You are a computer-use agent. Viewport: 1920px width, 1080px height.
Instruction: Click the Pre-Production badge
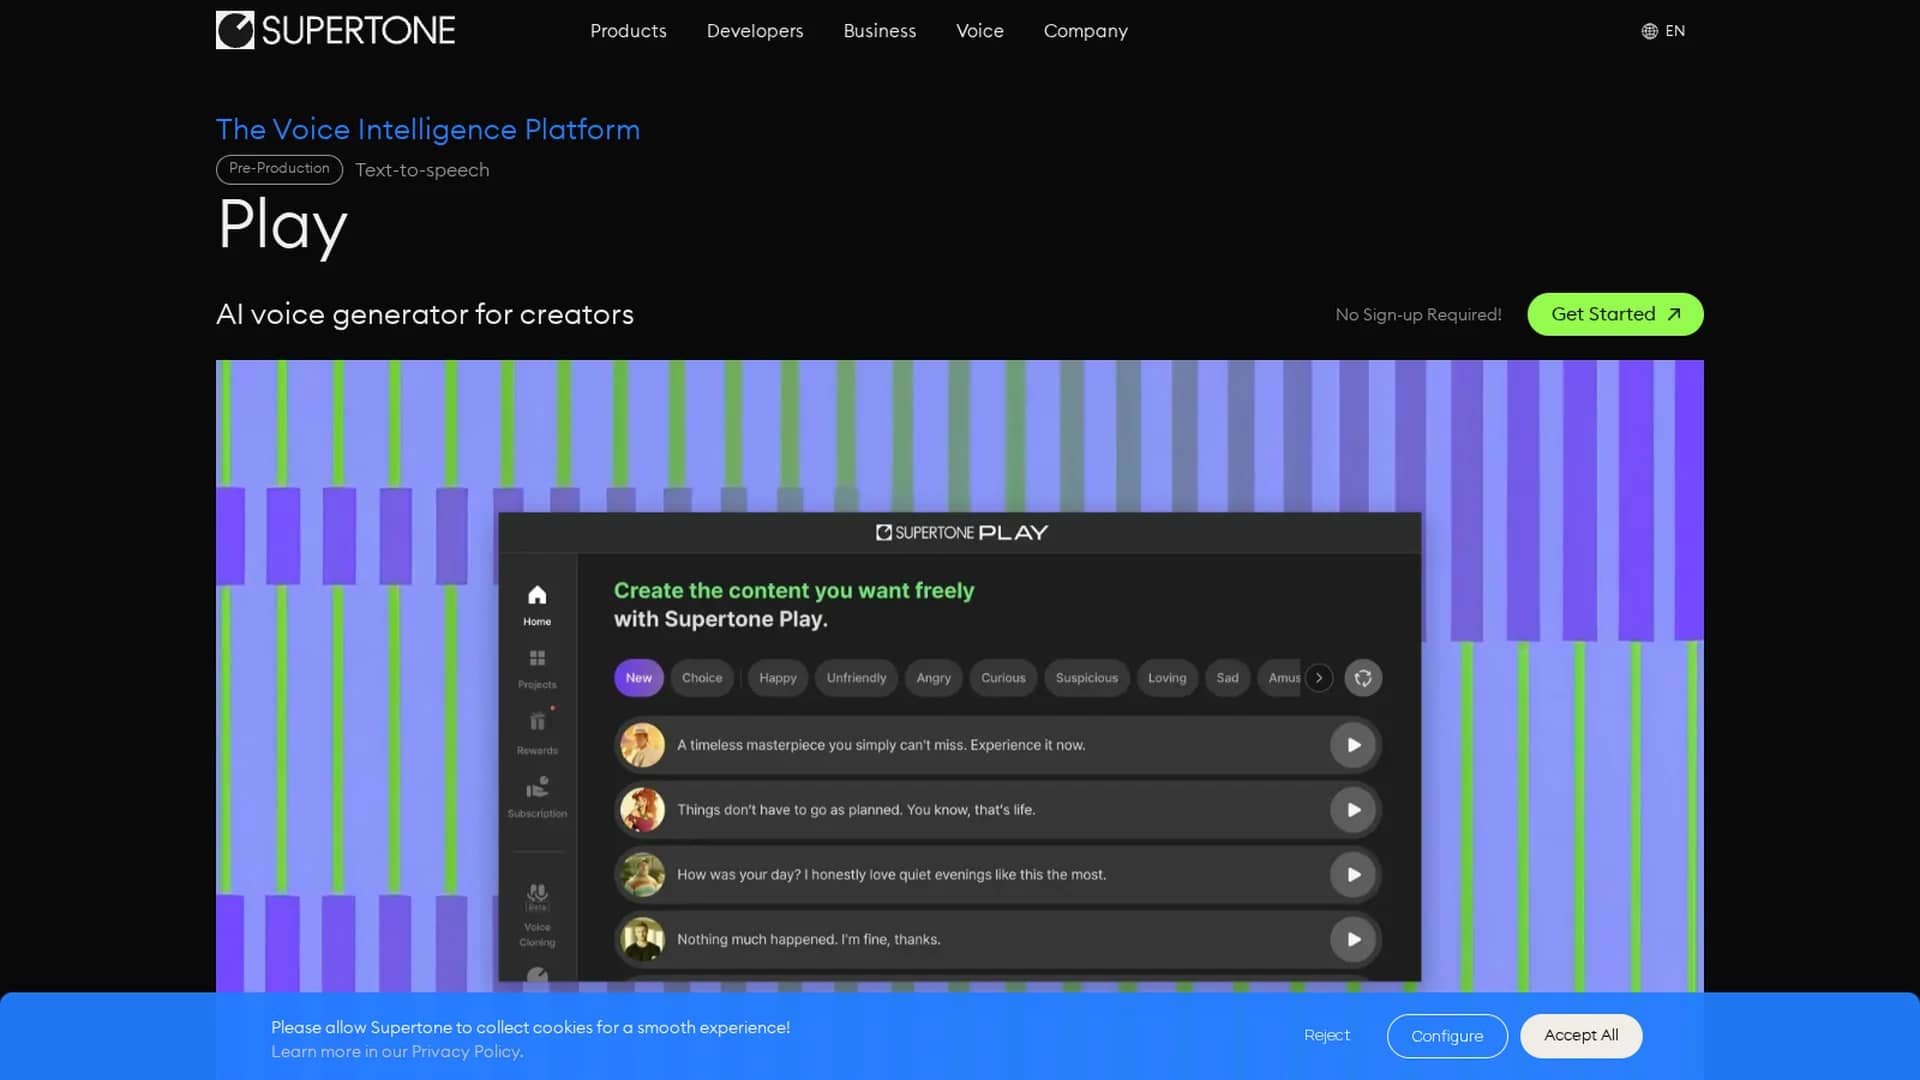pos(279,169)
